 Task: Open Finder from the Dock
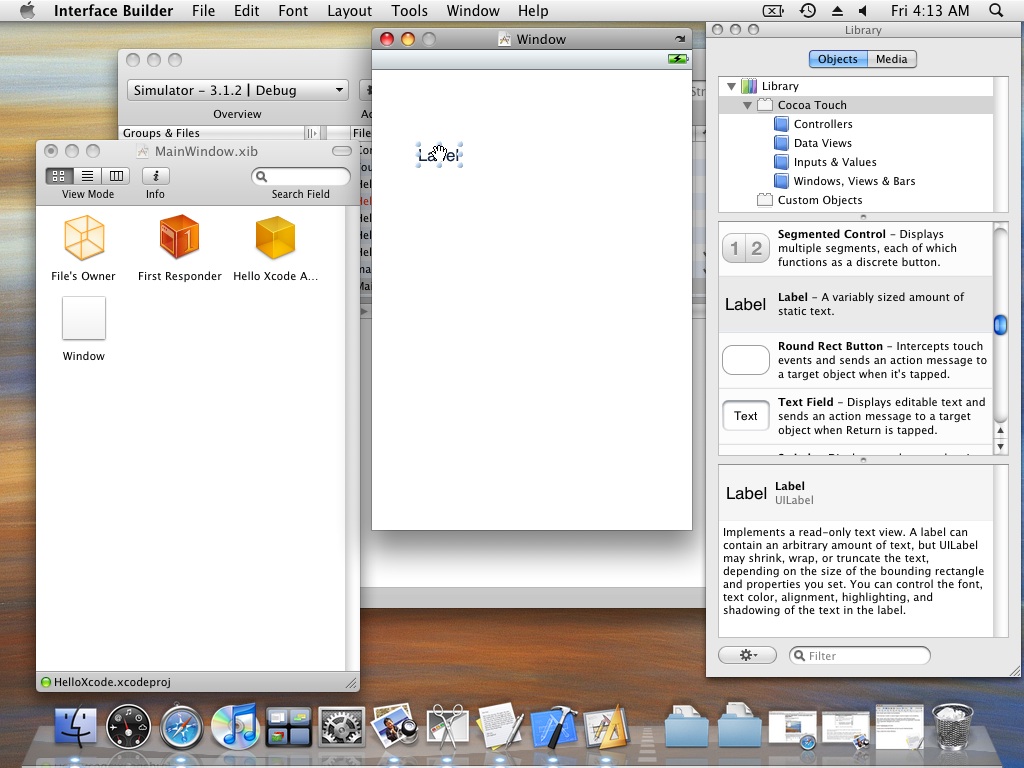[76, 726]
